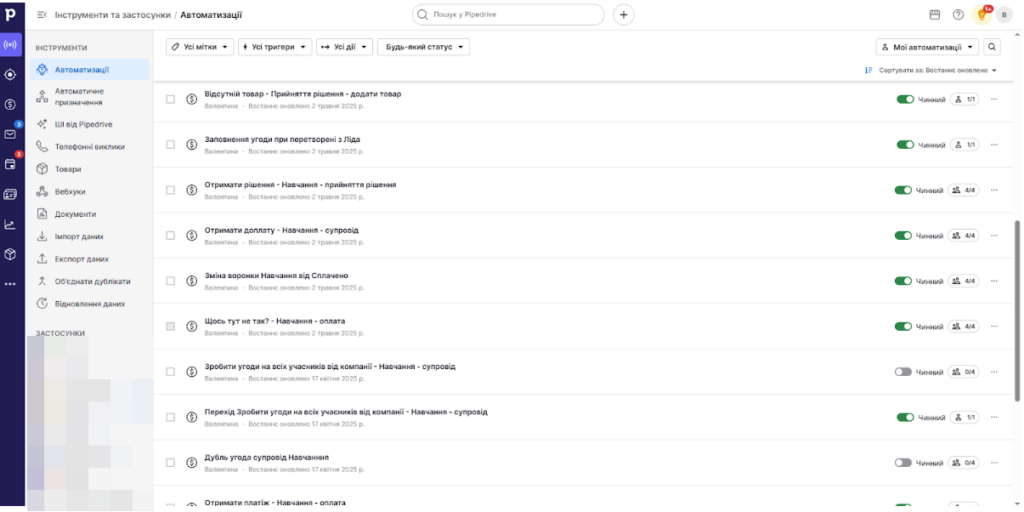The height and width of the screenshot is (512, 1024).
Task: Open Insights chart icon in left rail
Action: click(10, 224)
